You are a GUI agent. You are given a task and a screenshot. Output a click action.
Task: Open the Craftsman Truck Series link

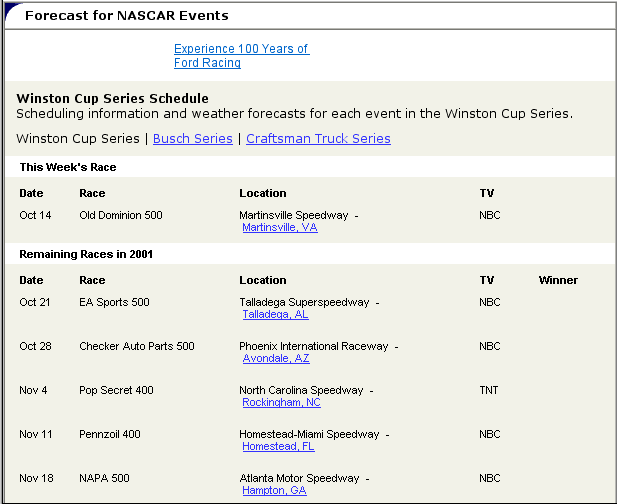tap(318, 138)
